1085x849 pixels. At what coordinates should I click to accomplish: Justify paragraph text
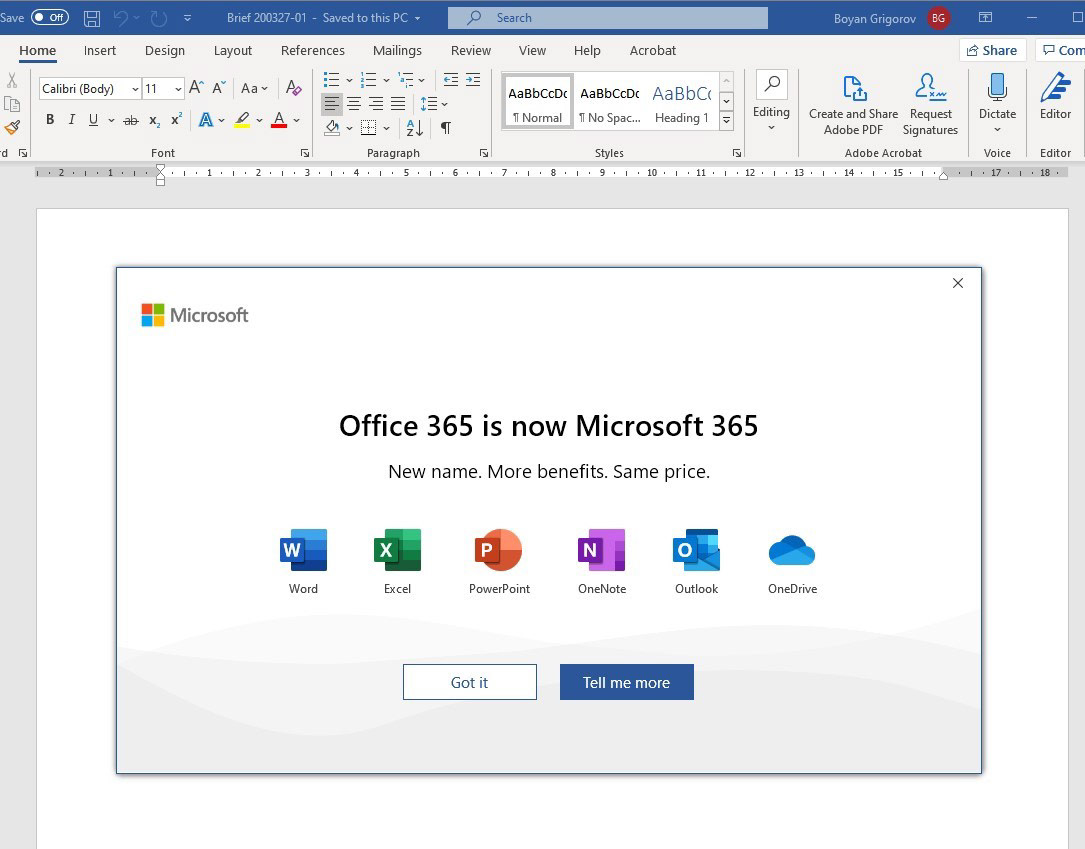398,104
